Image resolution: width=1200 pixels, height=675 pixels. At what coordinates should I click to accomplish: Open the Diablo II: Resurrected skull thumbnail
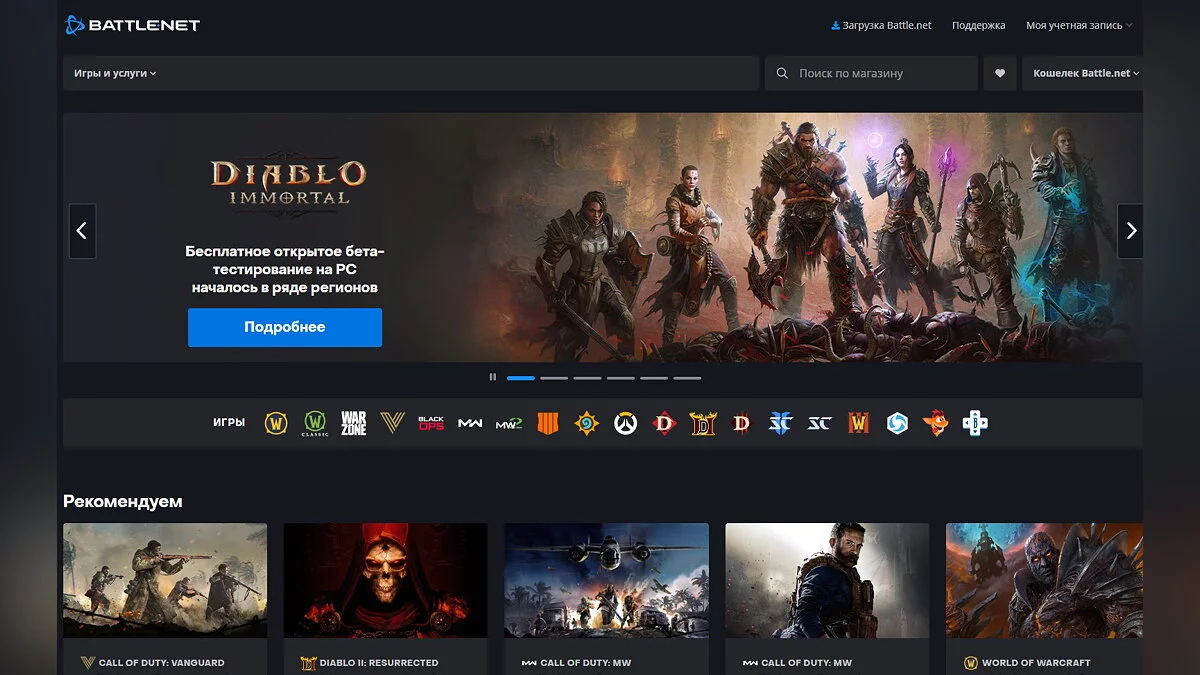(386, 580)
